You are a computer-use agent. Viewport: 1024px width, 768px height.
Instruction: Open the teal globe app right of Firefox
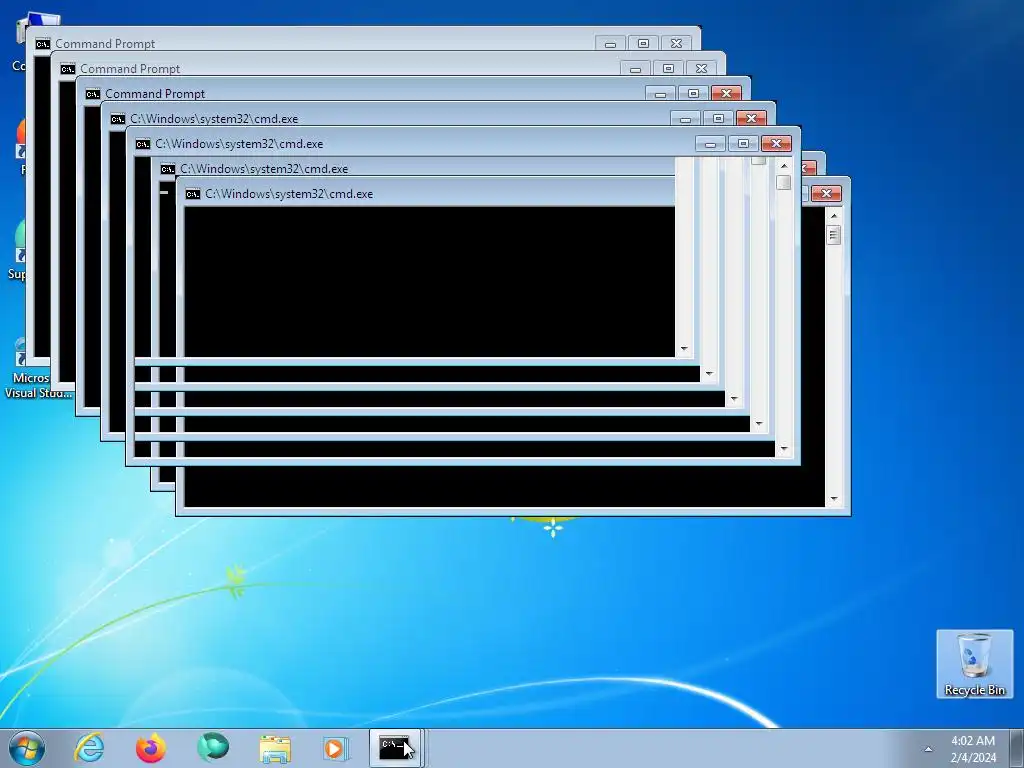point(213,748)
